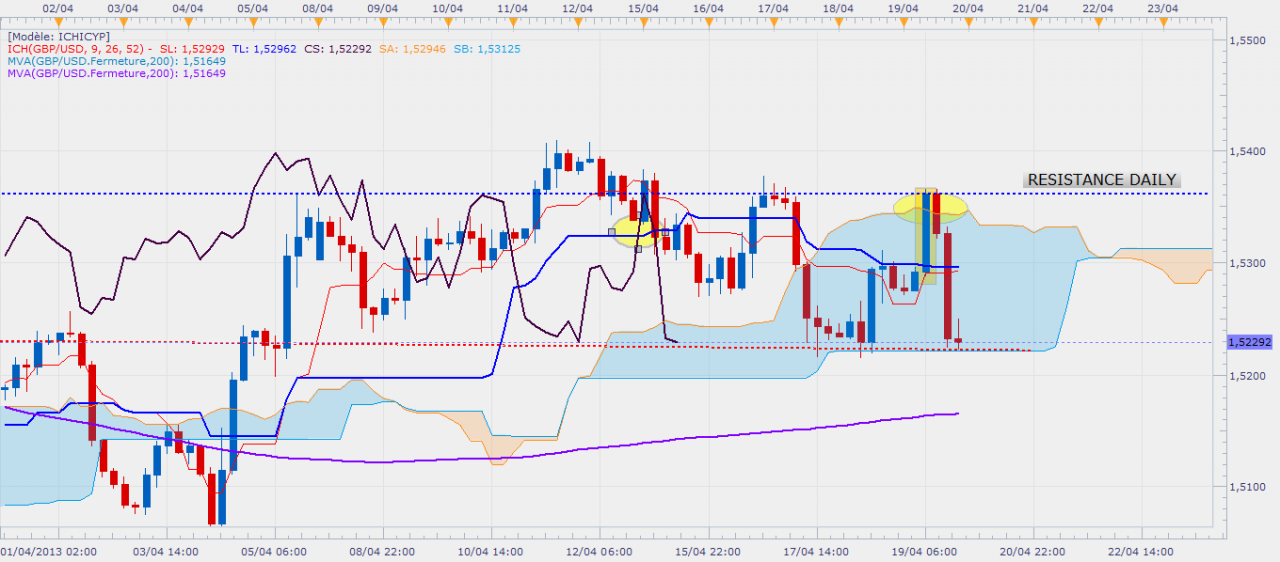Click the orange marker under 02/04

57,21
